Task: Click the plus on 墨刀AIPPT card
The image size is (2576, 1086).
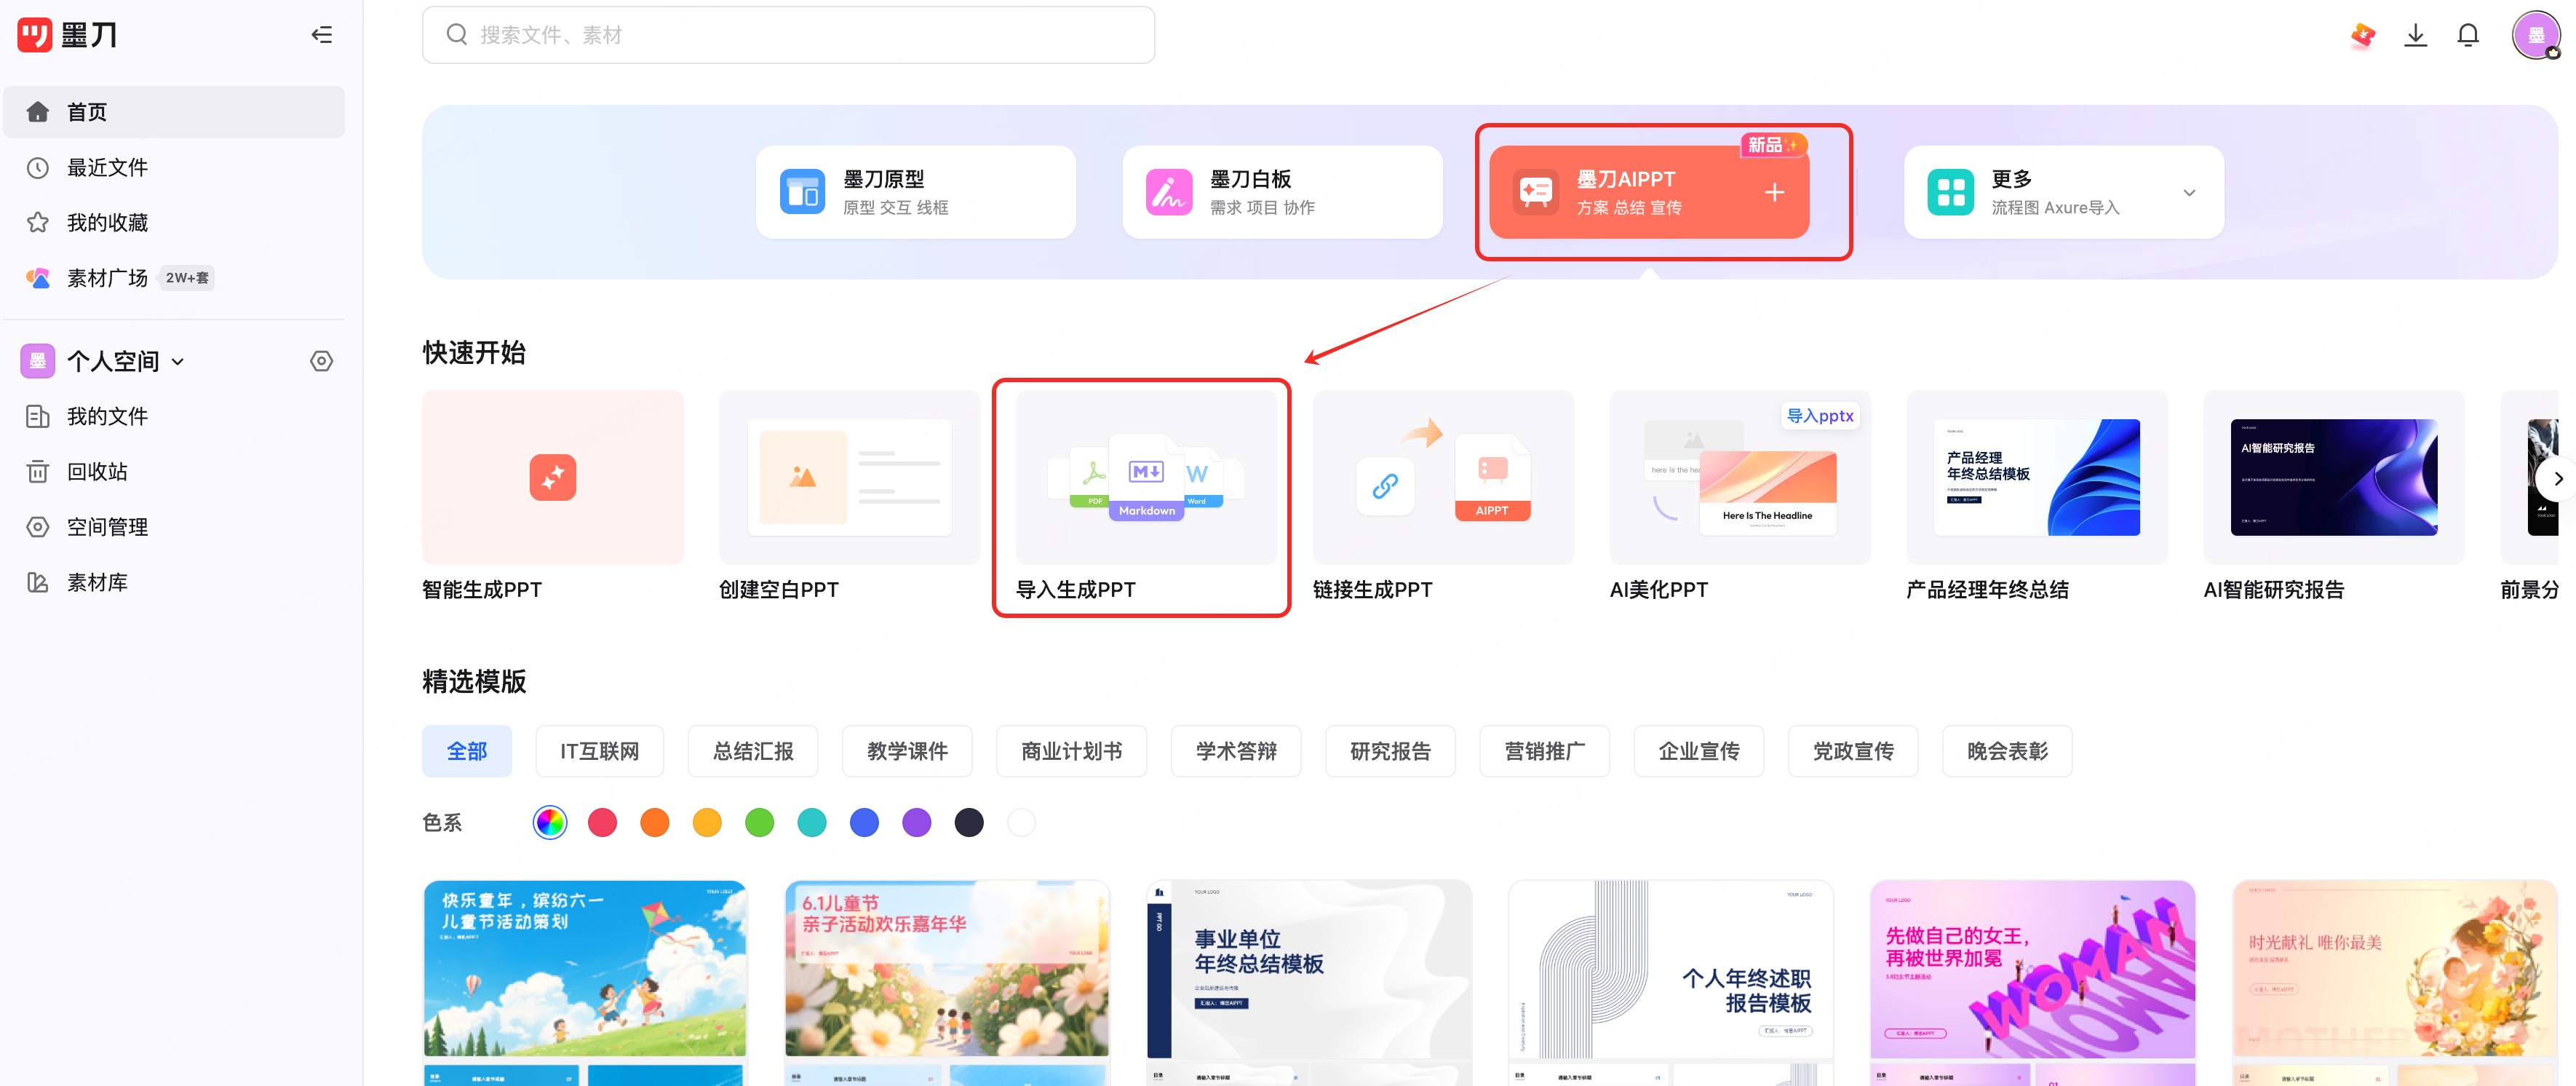Action: [x=1774, y=192]
